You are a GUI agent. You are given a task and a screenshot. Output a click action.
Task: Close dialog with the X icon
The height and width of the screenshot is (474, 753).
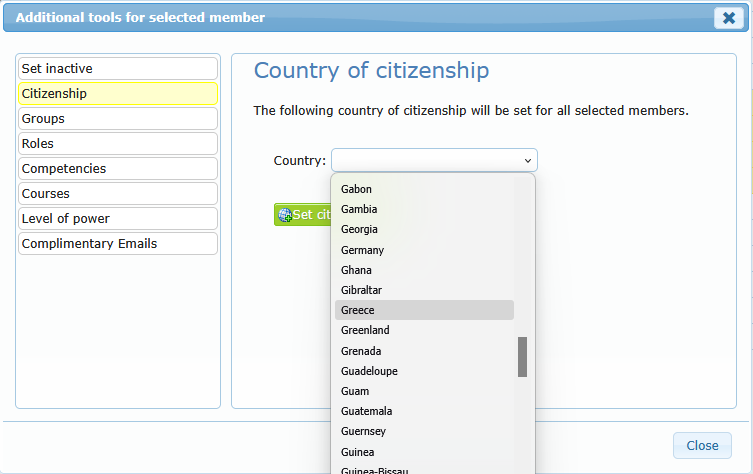[727, 18]
